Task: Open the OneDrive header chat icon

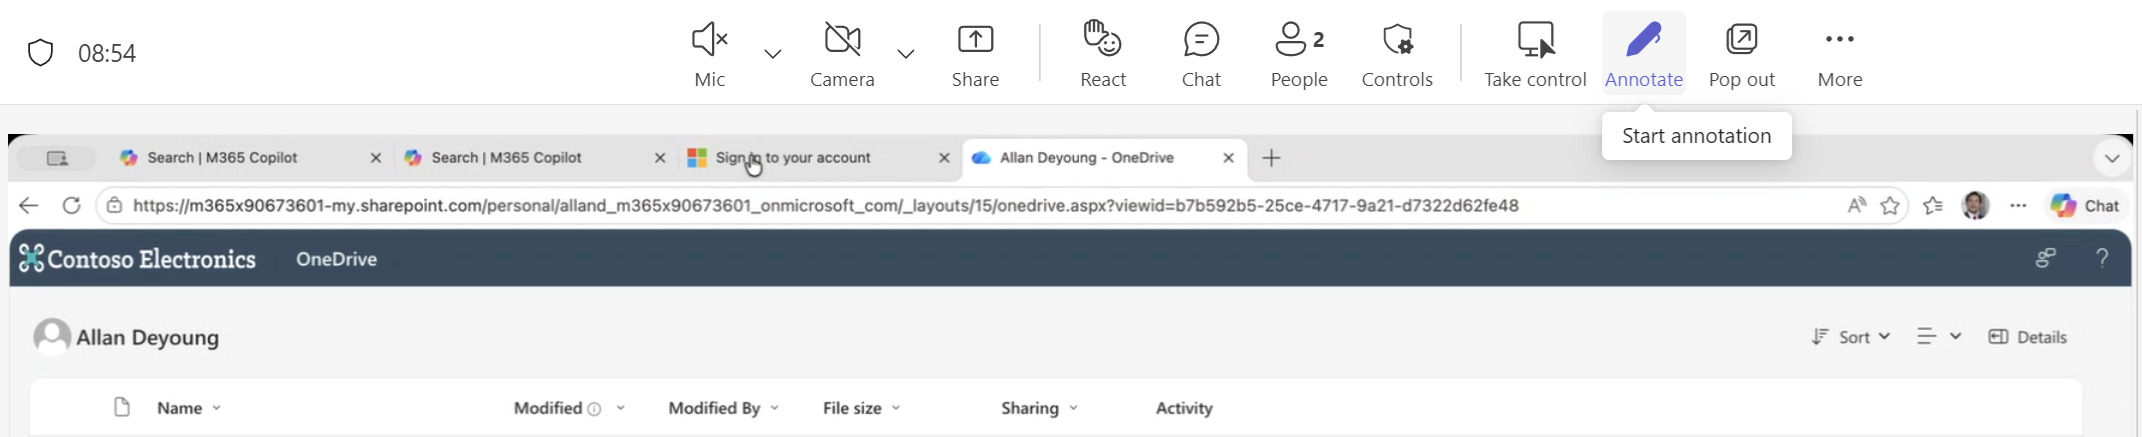Action: (x=2046, y=259)
